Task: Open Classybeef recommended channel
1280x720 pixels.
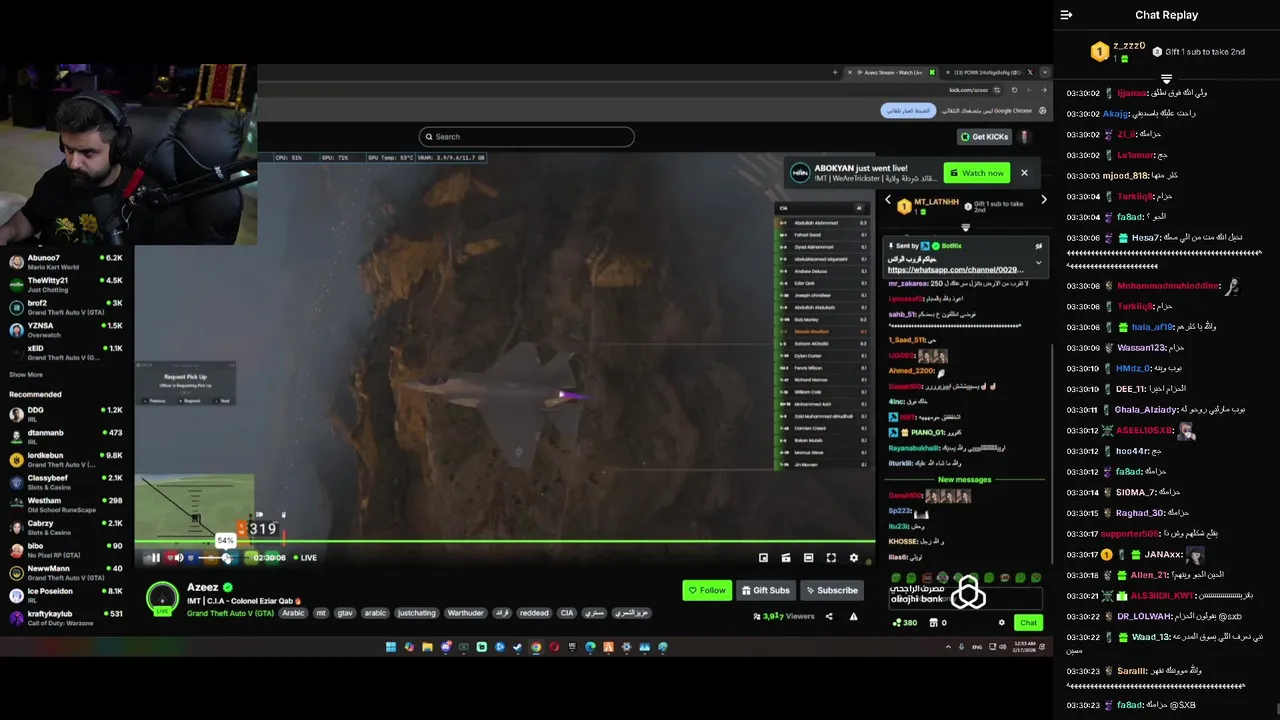Action: (x=65, y=482)
